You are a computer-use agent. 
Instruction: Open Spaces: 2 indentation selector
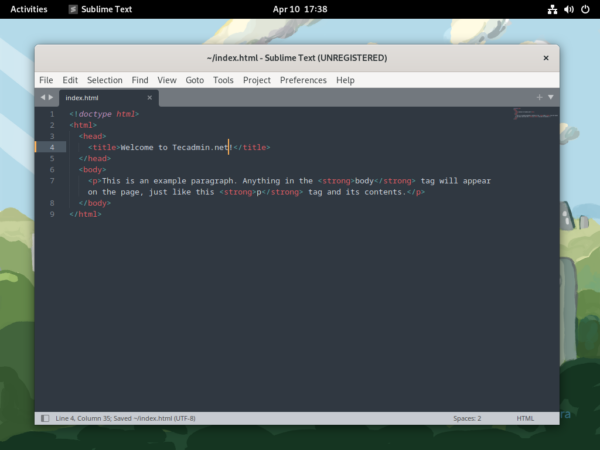(x=466, y=418)
